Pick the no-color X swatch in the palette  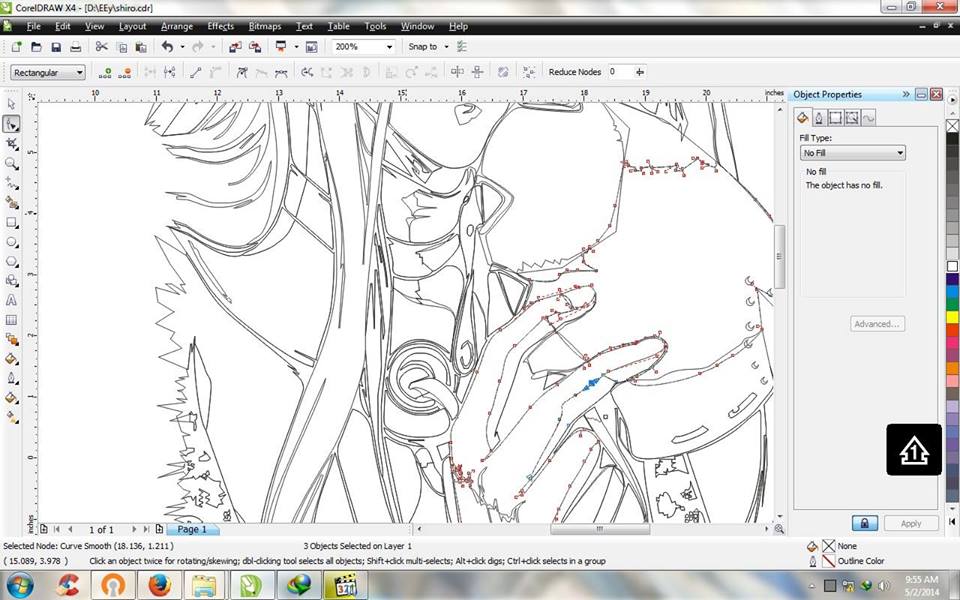[952, 126]
